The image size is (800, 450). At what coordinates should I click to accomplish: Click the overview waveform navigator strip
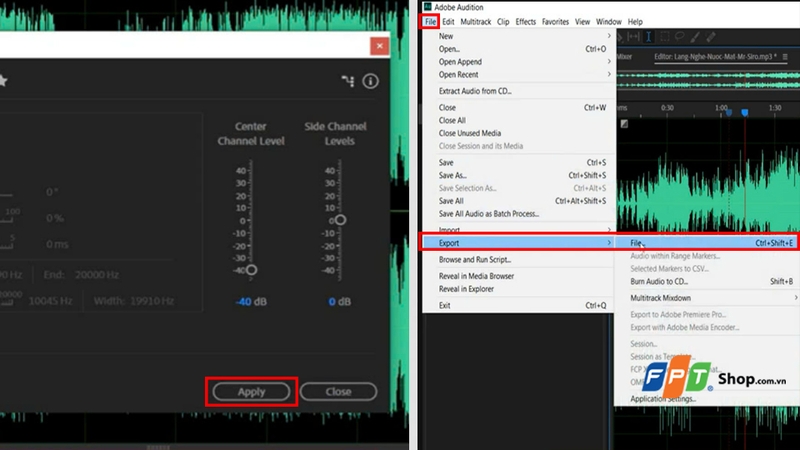(708, 80)
